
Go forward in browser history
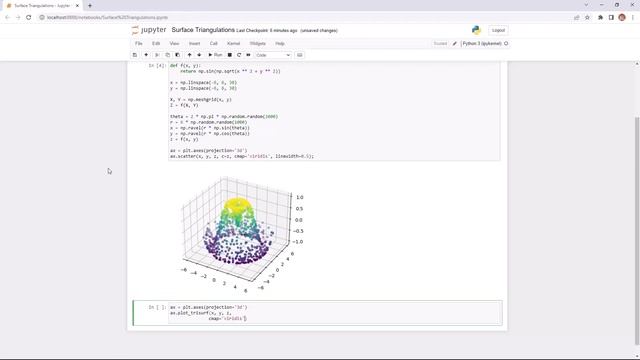point(18,18)
